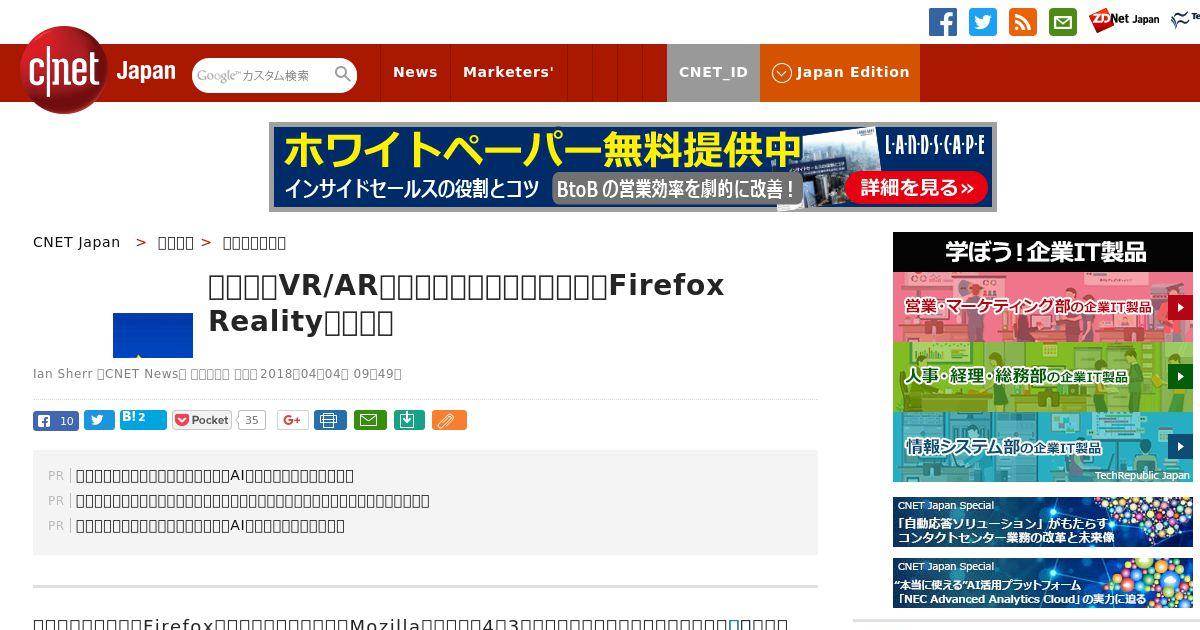Visit ZDNet Japan logo link
The image size is (1200, 630).
click(x=1124, y=19)
